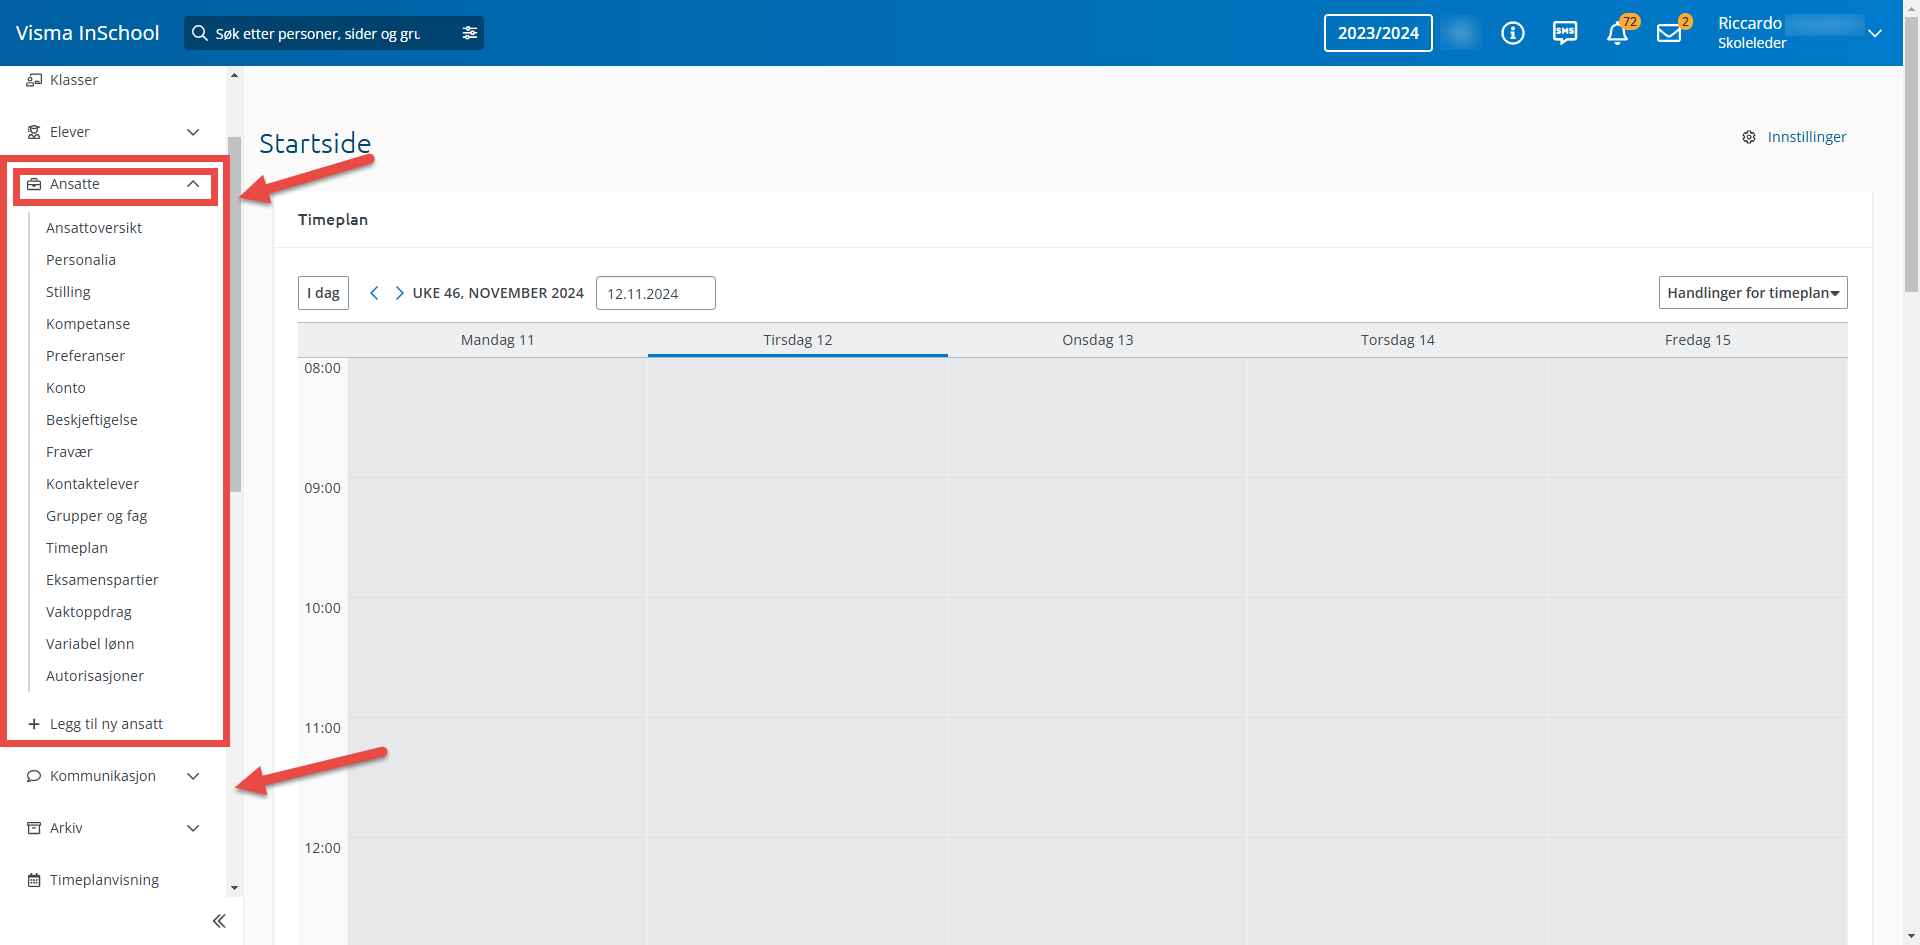Screen dimensions: 1920x945
Task: Open the mail envelope inbox
Action: coord(1669,34)
